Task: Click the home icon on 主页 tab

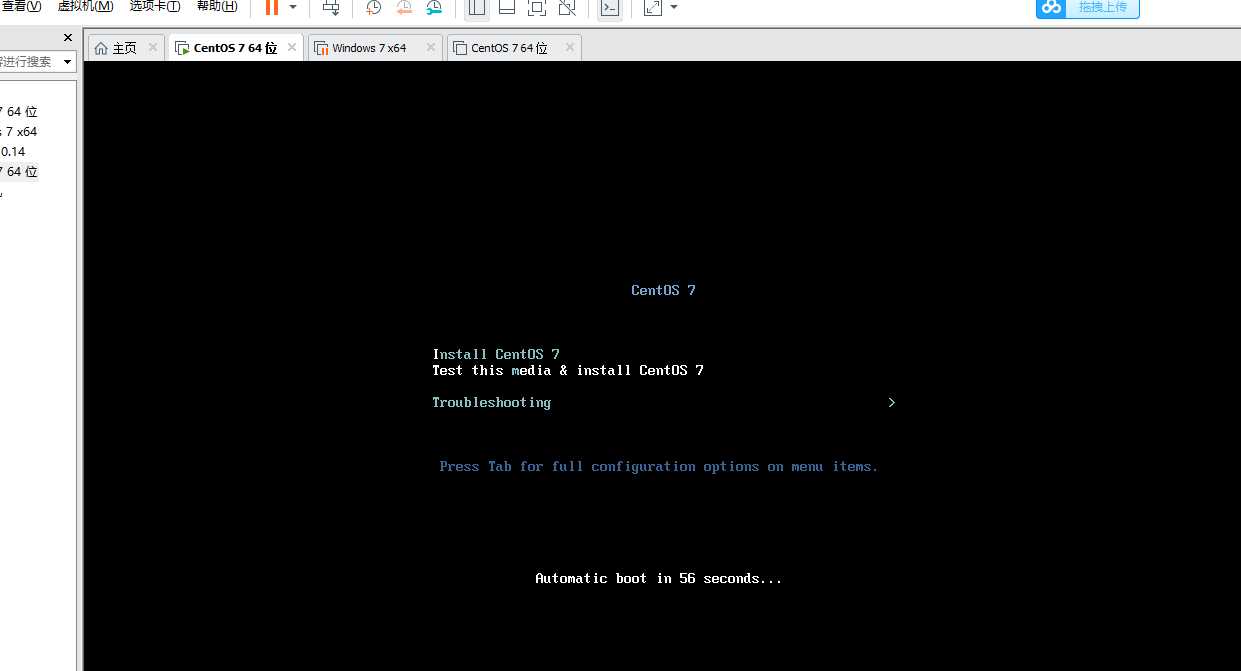Action: pyautogui.click(x=101, y=48)
